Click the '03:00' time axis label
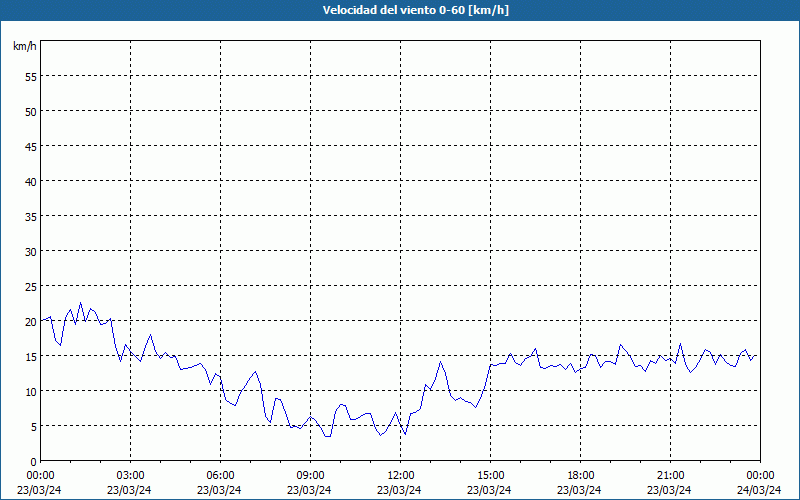 pos(130,476)
